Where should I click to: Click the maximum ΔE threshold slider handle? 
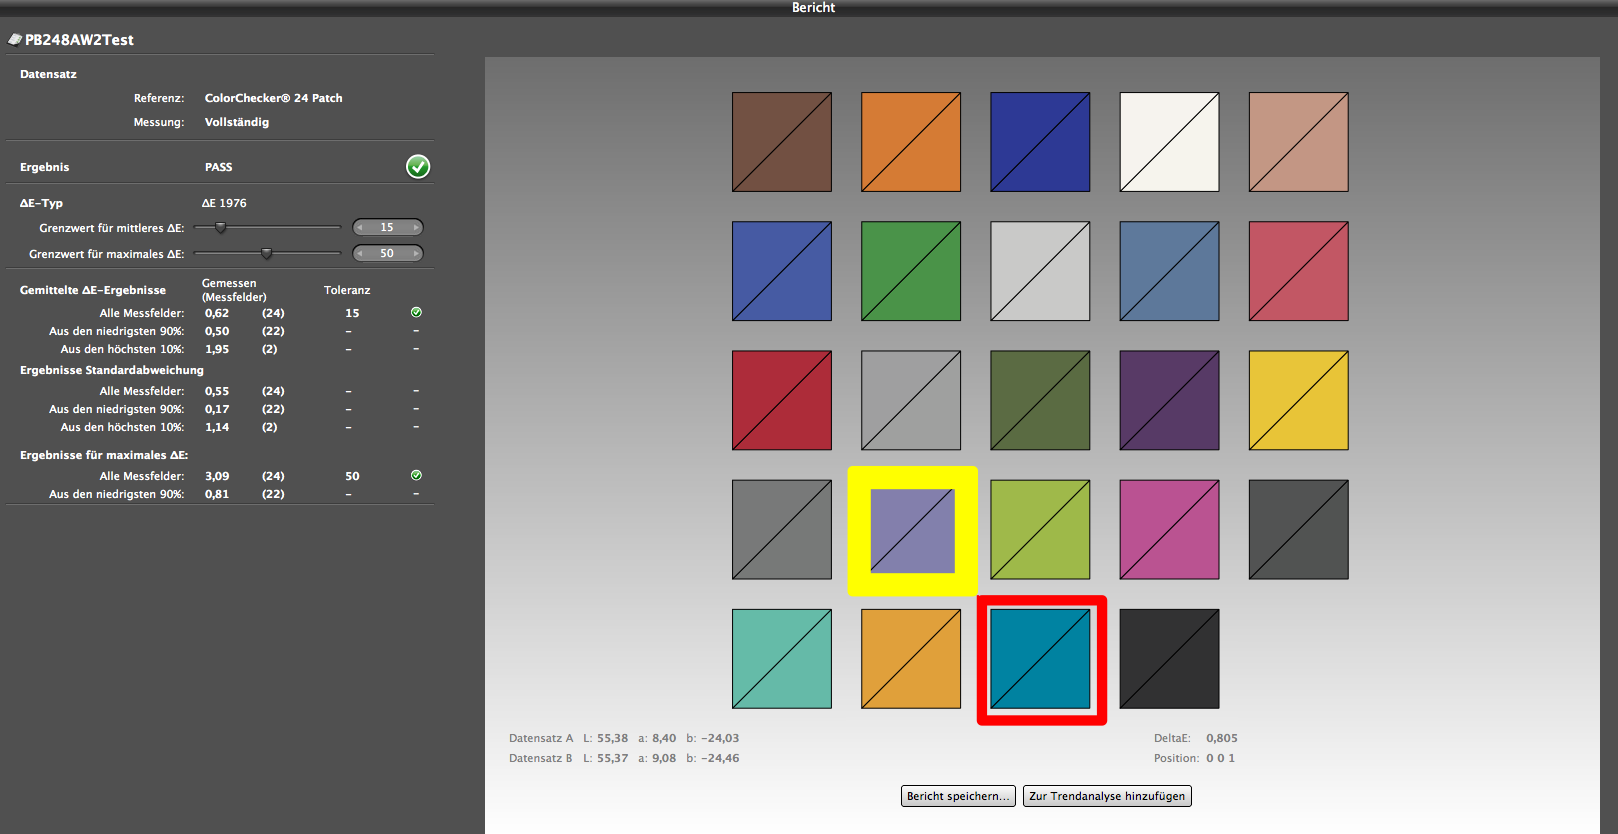[266, 254]
